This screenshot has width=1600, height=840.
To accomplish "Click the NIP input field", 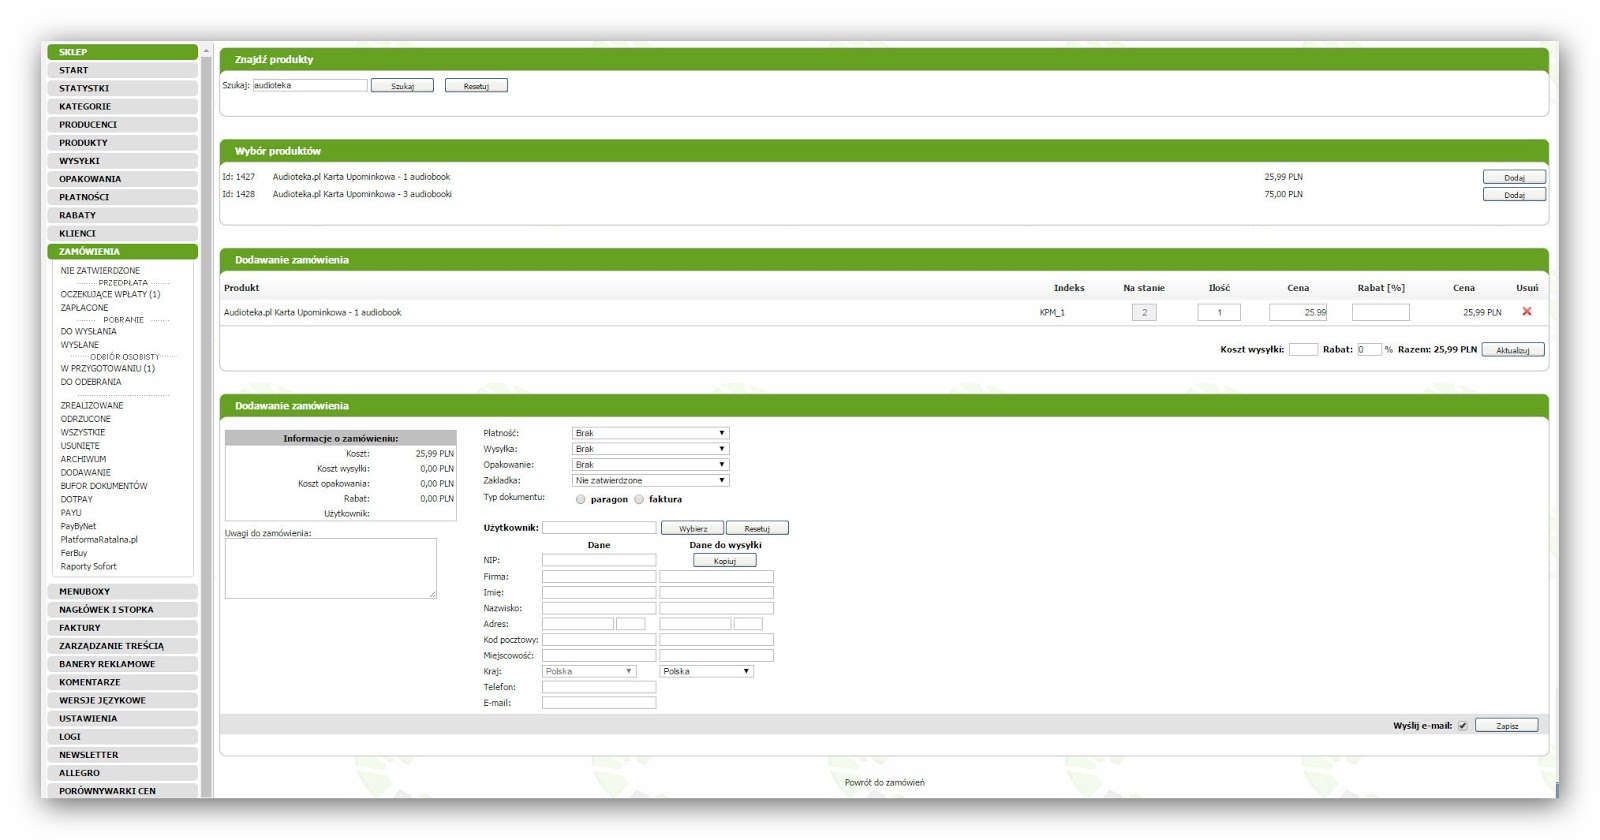I will point(599,561).
